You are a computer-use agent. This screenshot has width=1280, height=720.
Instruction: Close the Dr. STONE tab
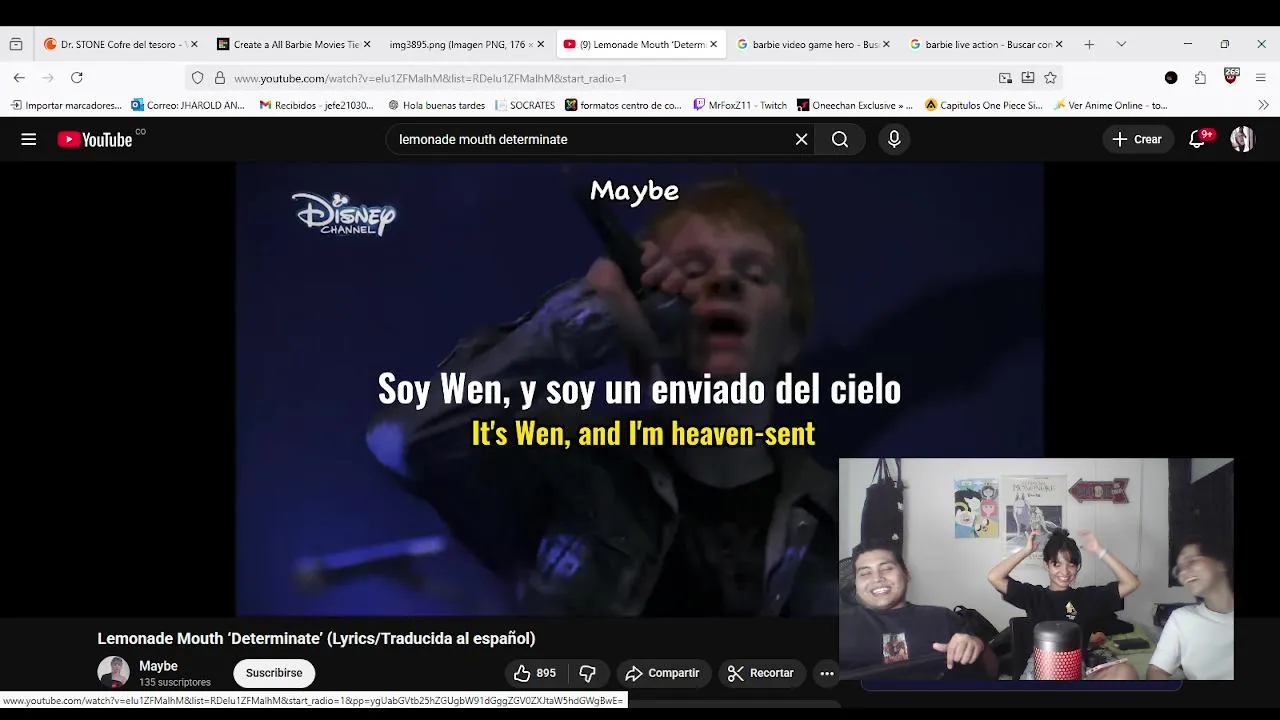(x=194, y=44)
